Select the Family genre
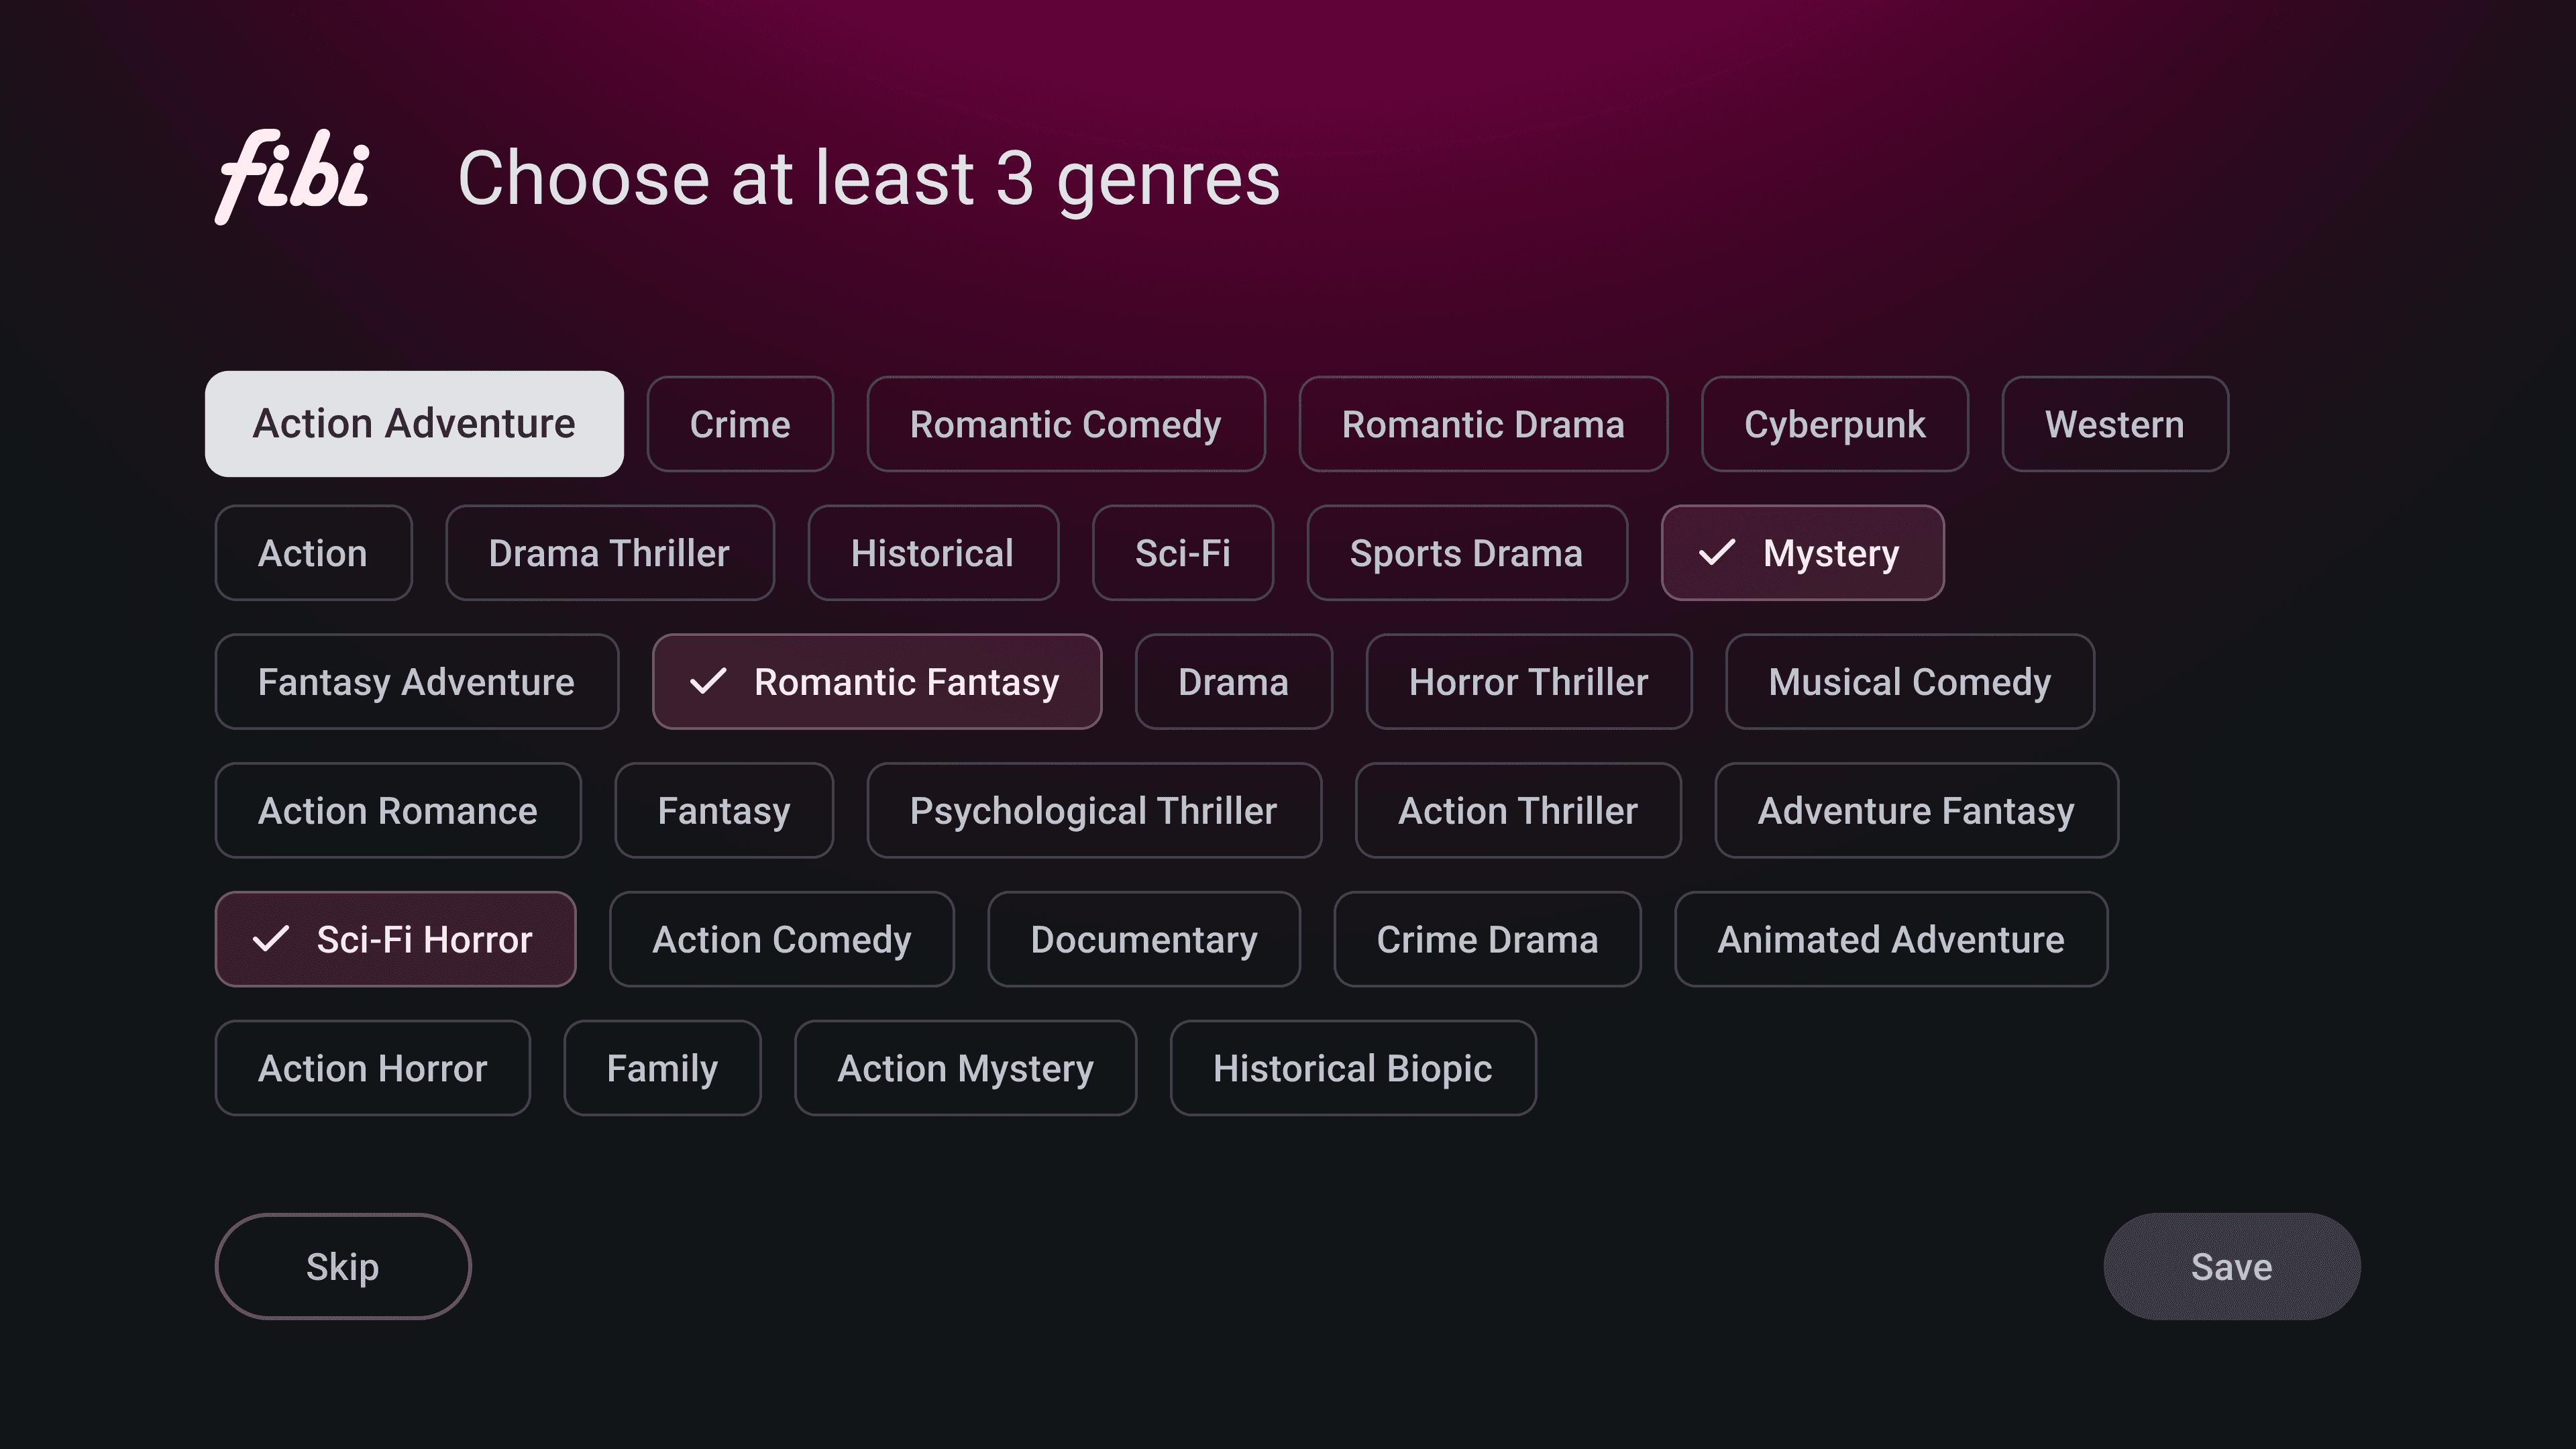Screen dimensions: 2576x1449 click(662, 1068)
